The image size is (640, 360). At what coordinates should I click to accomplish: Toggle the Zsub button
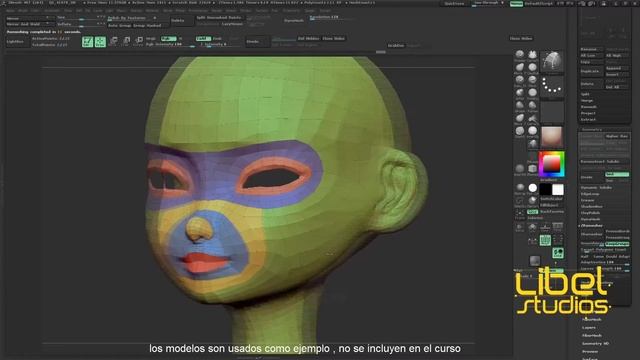217,38
